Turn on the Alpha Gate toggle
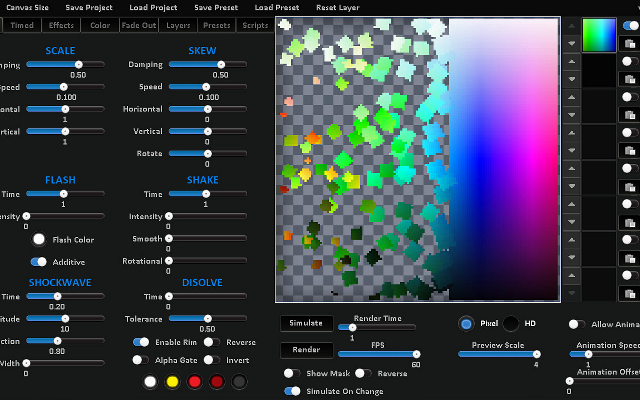This screenshot has width=640, height=400. (140, 360)
